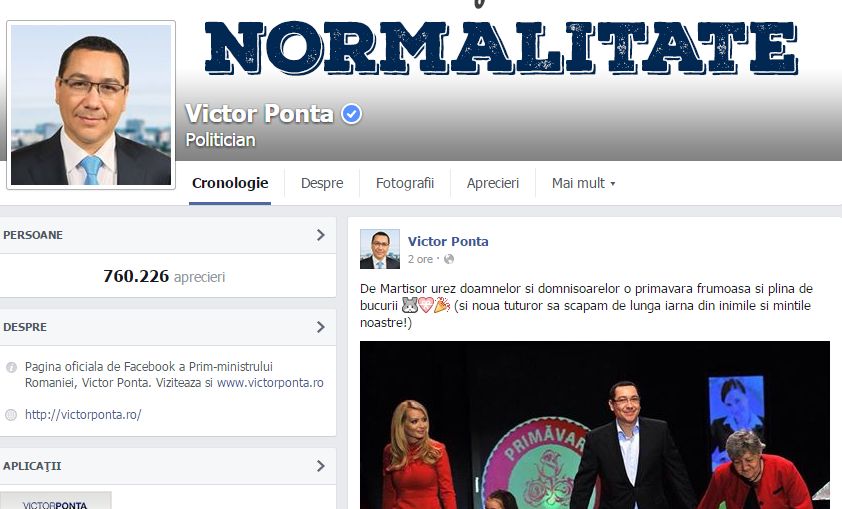Viewport: 842px width, 509px height.
Task: Click Victor Ponta post author name
Action: click(448, 242)
